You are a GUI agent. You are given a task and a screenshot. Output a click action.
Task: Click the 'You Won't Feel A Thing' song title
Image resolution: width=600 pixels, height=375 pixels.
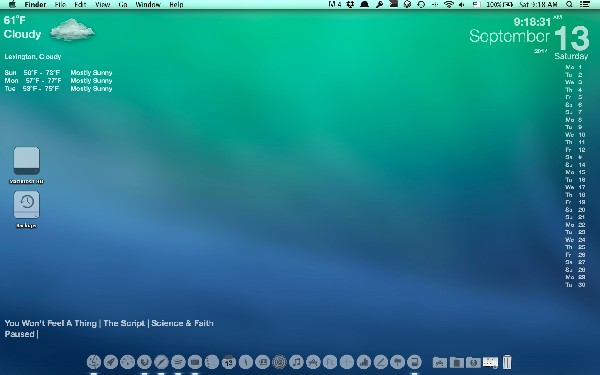pos(51,323)
